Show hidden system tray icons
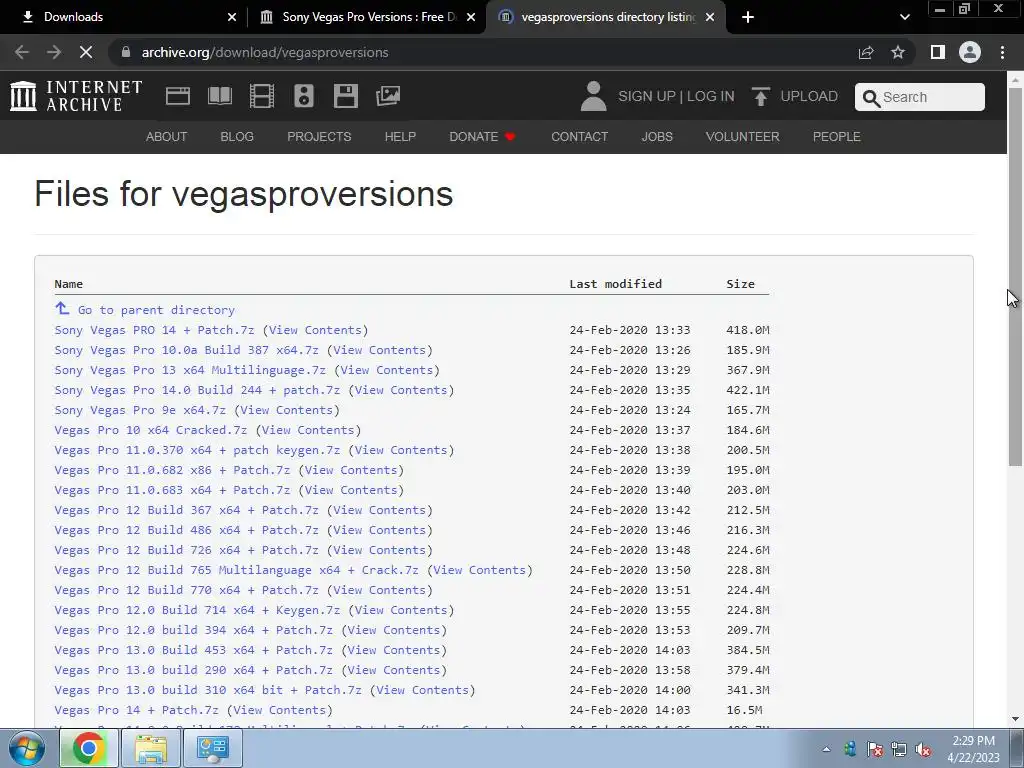The height and width of the screenshot is (768, 1024). [826, 750]
